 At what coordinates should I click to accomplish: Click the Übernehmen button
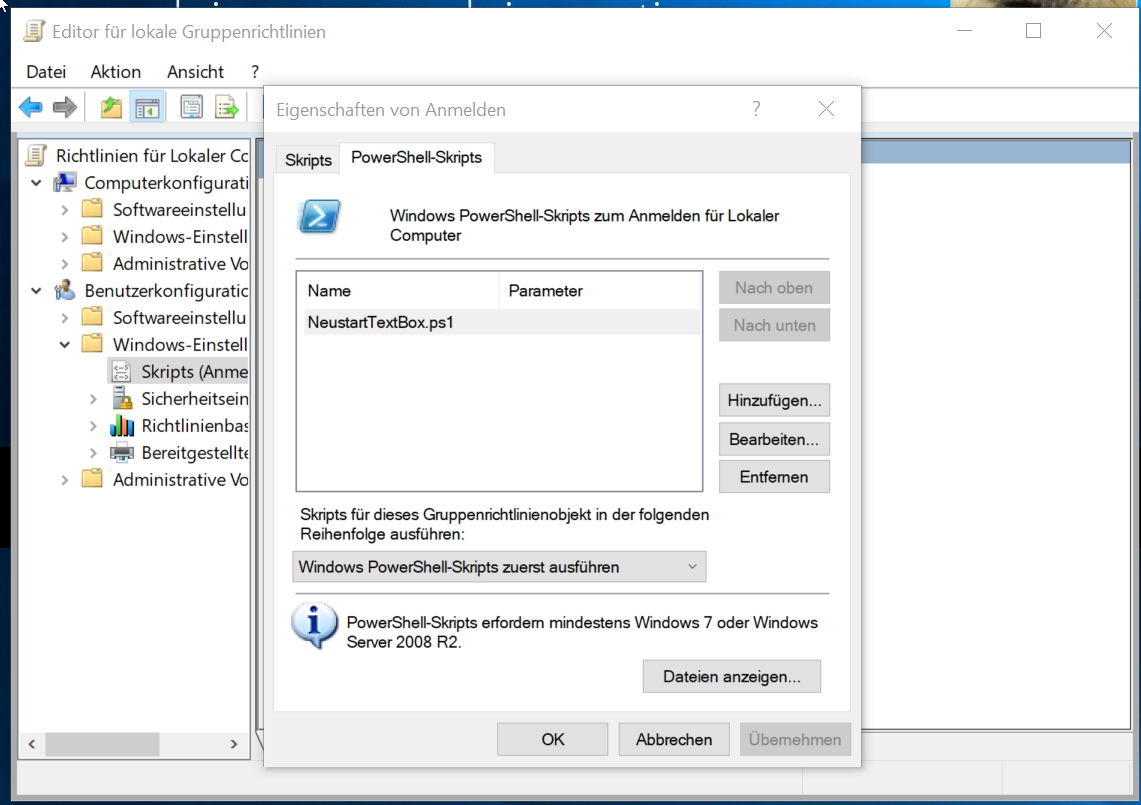pos(795,739)
